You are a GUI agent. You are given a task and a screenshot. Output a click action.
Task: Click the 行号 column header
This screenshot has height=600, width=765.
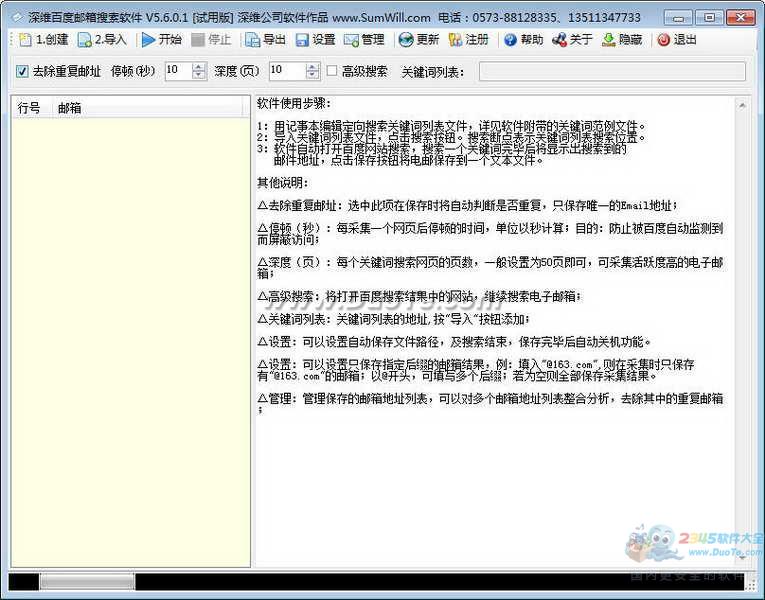(31, 108)
